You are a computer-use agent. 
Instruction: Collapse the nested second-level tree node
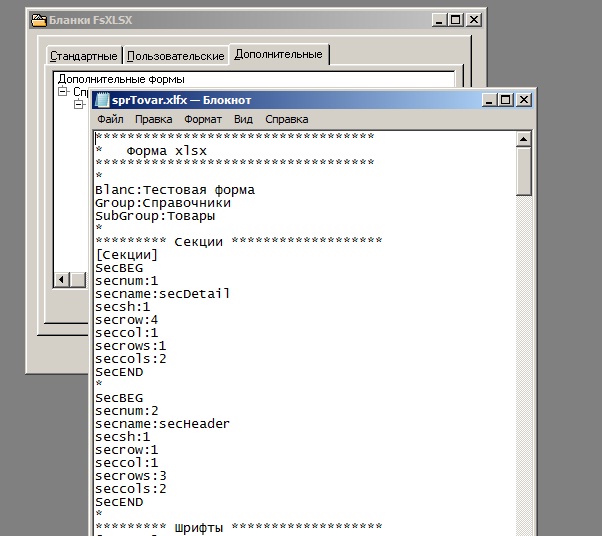pyautogui.click(x=78, y=103)
